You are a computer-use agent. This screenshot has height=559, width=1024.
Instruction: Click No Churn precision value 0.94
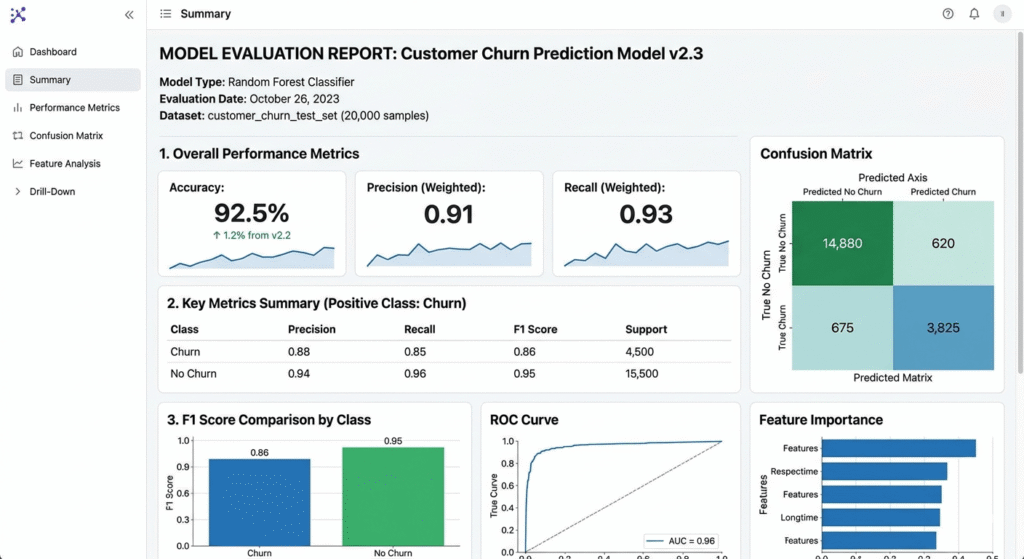pos(299,374)
